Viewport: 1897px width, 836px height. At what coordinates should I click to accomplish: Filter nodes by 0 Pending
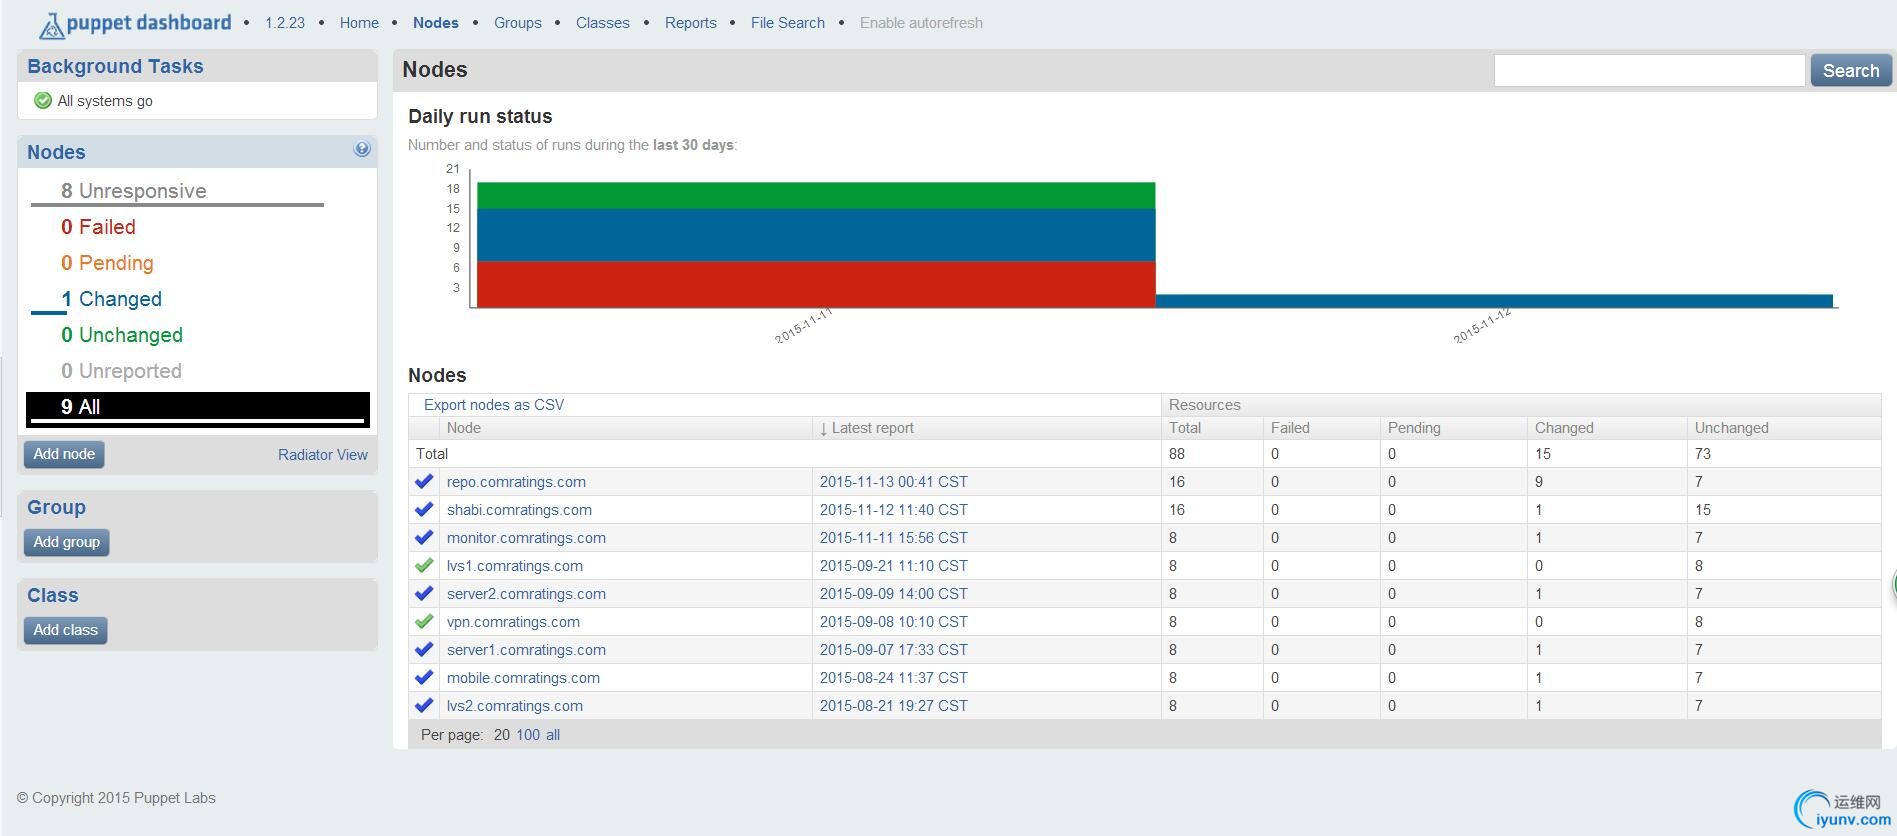pyautogui.click(x=107, y=263)
